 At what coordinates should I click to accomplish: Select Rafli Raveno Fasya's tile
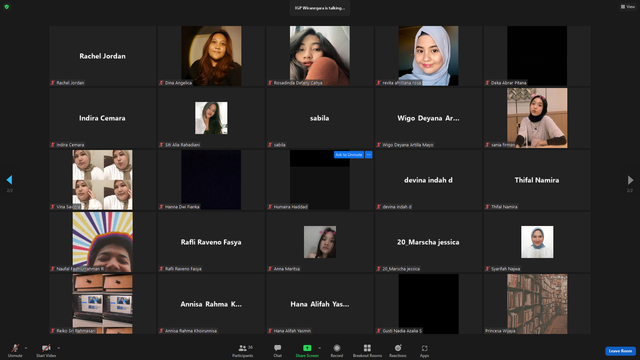(211, 242)
